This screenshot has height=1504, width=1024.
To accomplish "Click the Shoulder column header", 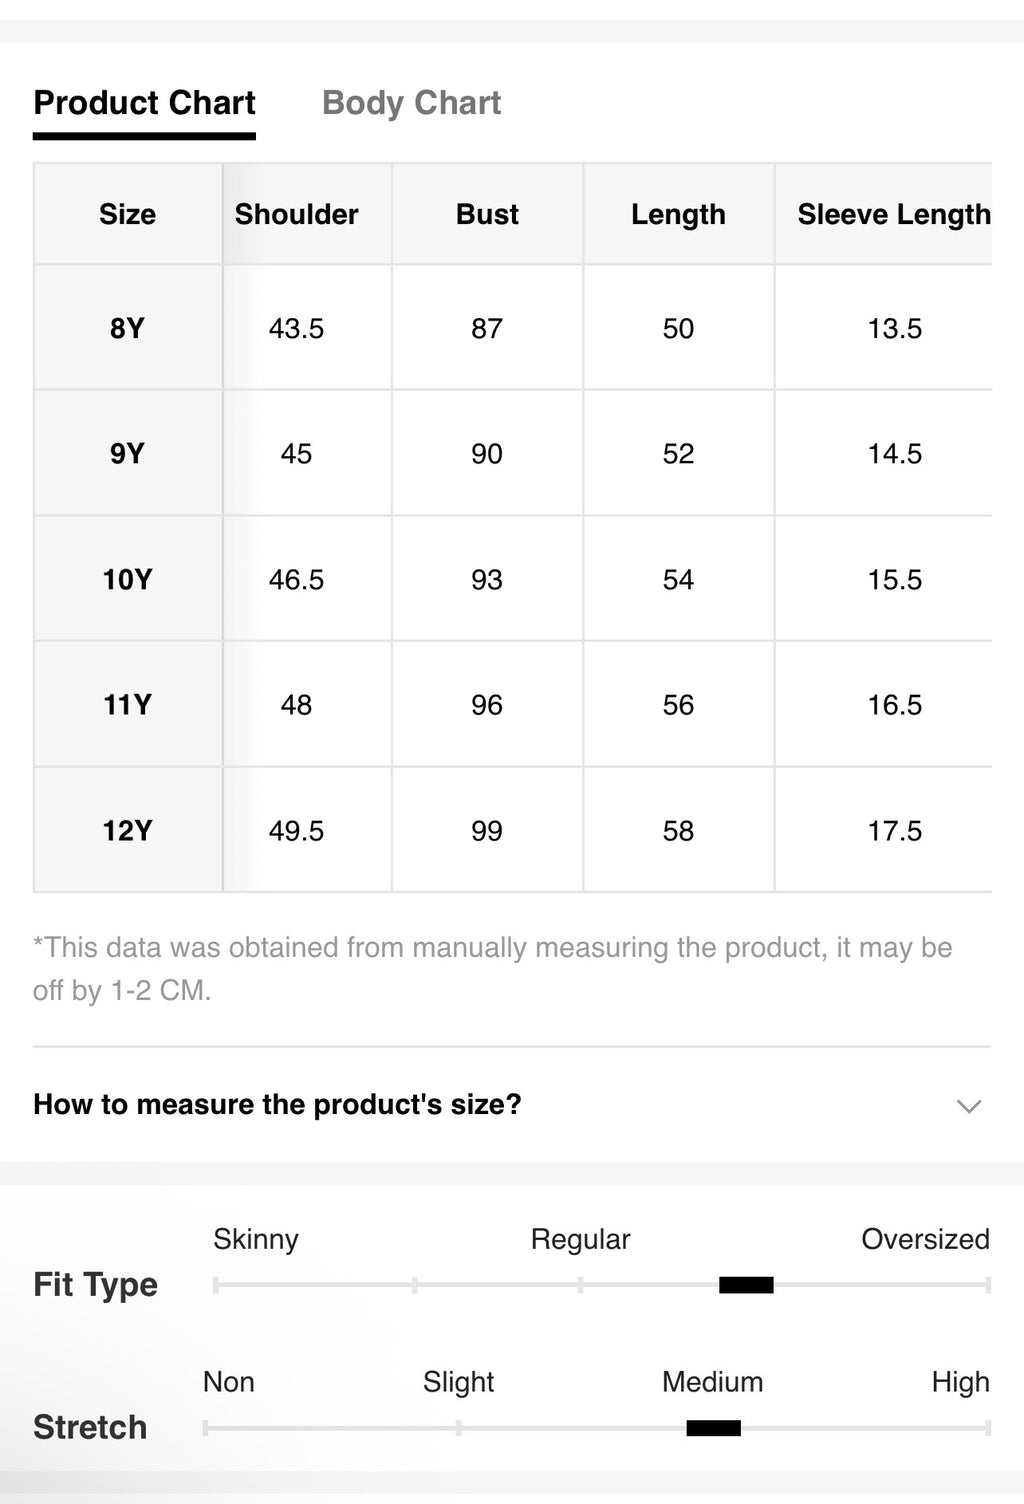I will pyautogui.click(x=297, y=214).
